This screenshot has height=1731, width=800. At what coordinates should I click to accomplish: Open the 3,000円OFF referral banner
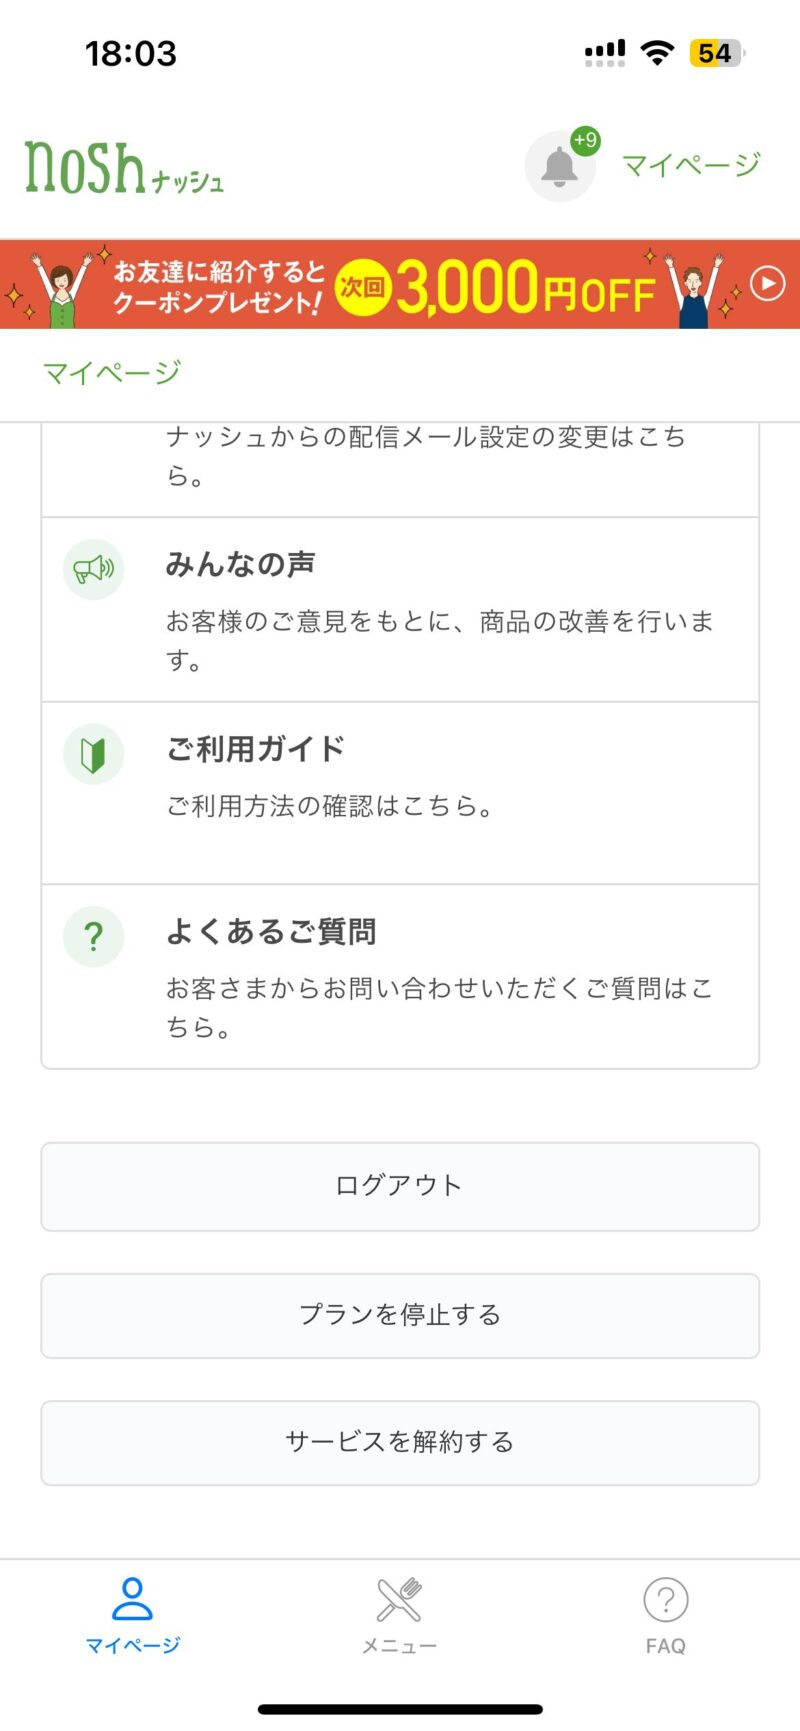pyautogui.click(x=400, y=285)
